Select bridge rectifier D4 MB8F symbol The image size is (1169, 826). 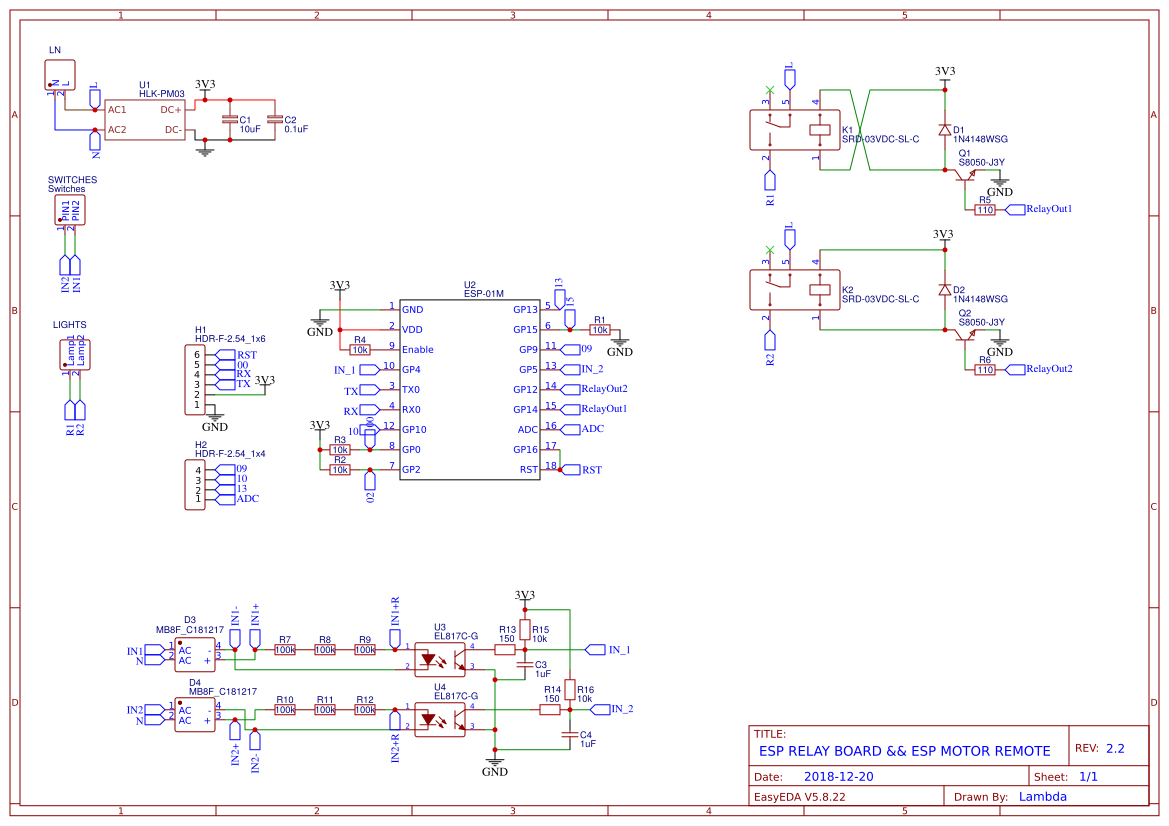click(196, 712)
